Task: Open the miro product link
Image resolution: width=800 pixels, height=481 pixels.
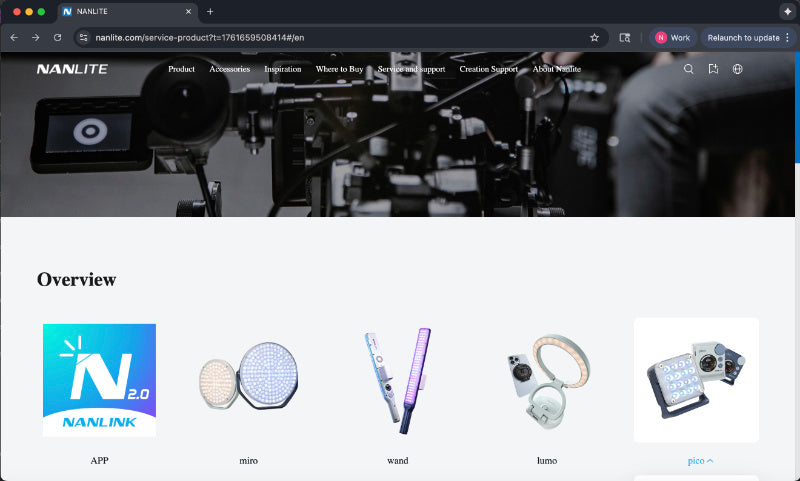Action: tap(249, 460)
